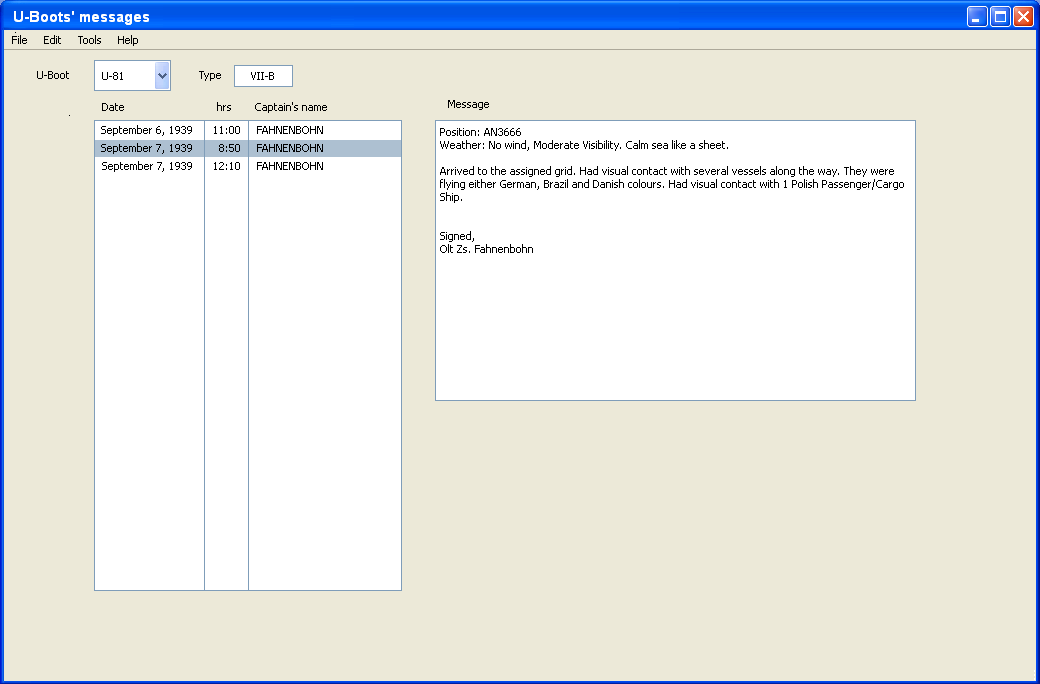Select the date cell in the 8:50 row
The width and height of the screenshot is (1040, 684).
click(146, 148)
